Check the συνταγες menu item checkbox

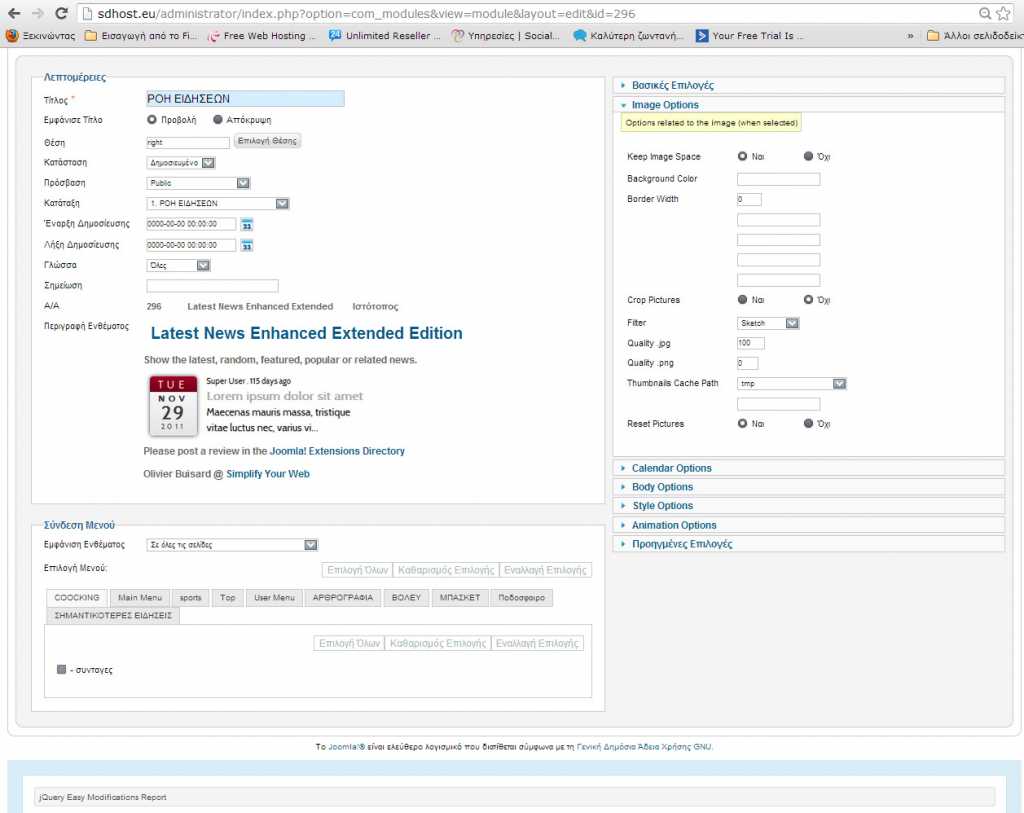[62, 670]
